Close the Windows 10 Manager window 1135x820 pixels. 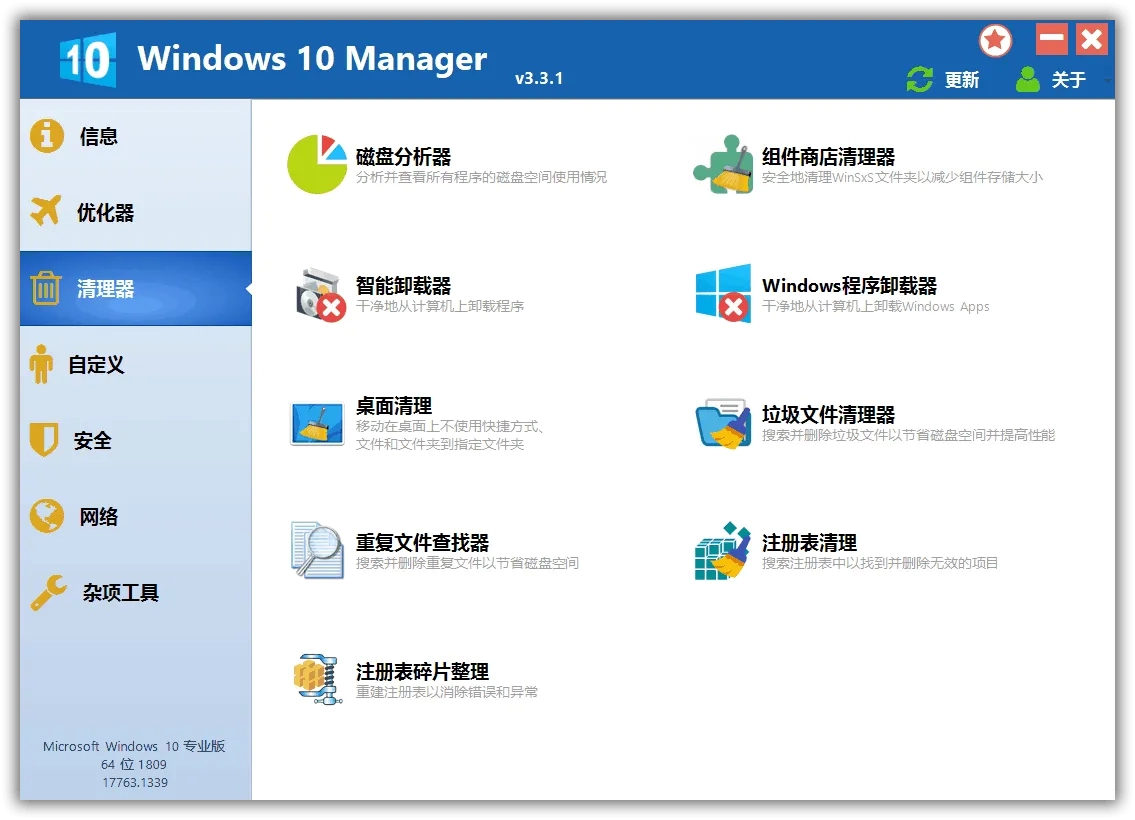(1092, 39)
